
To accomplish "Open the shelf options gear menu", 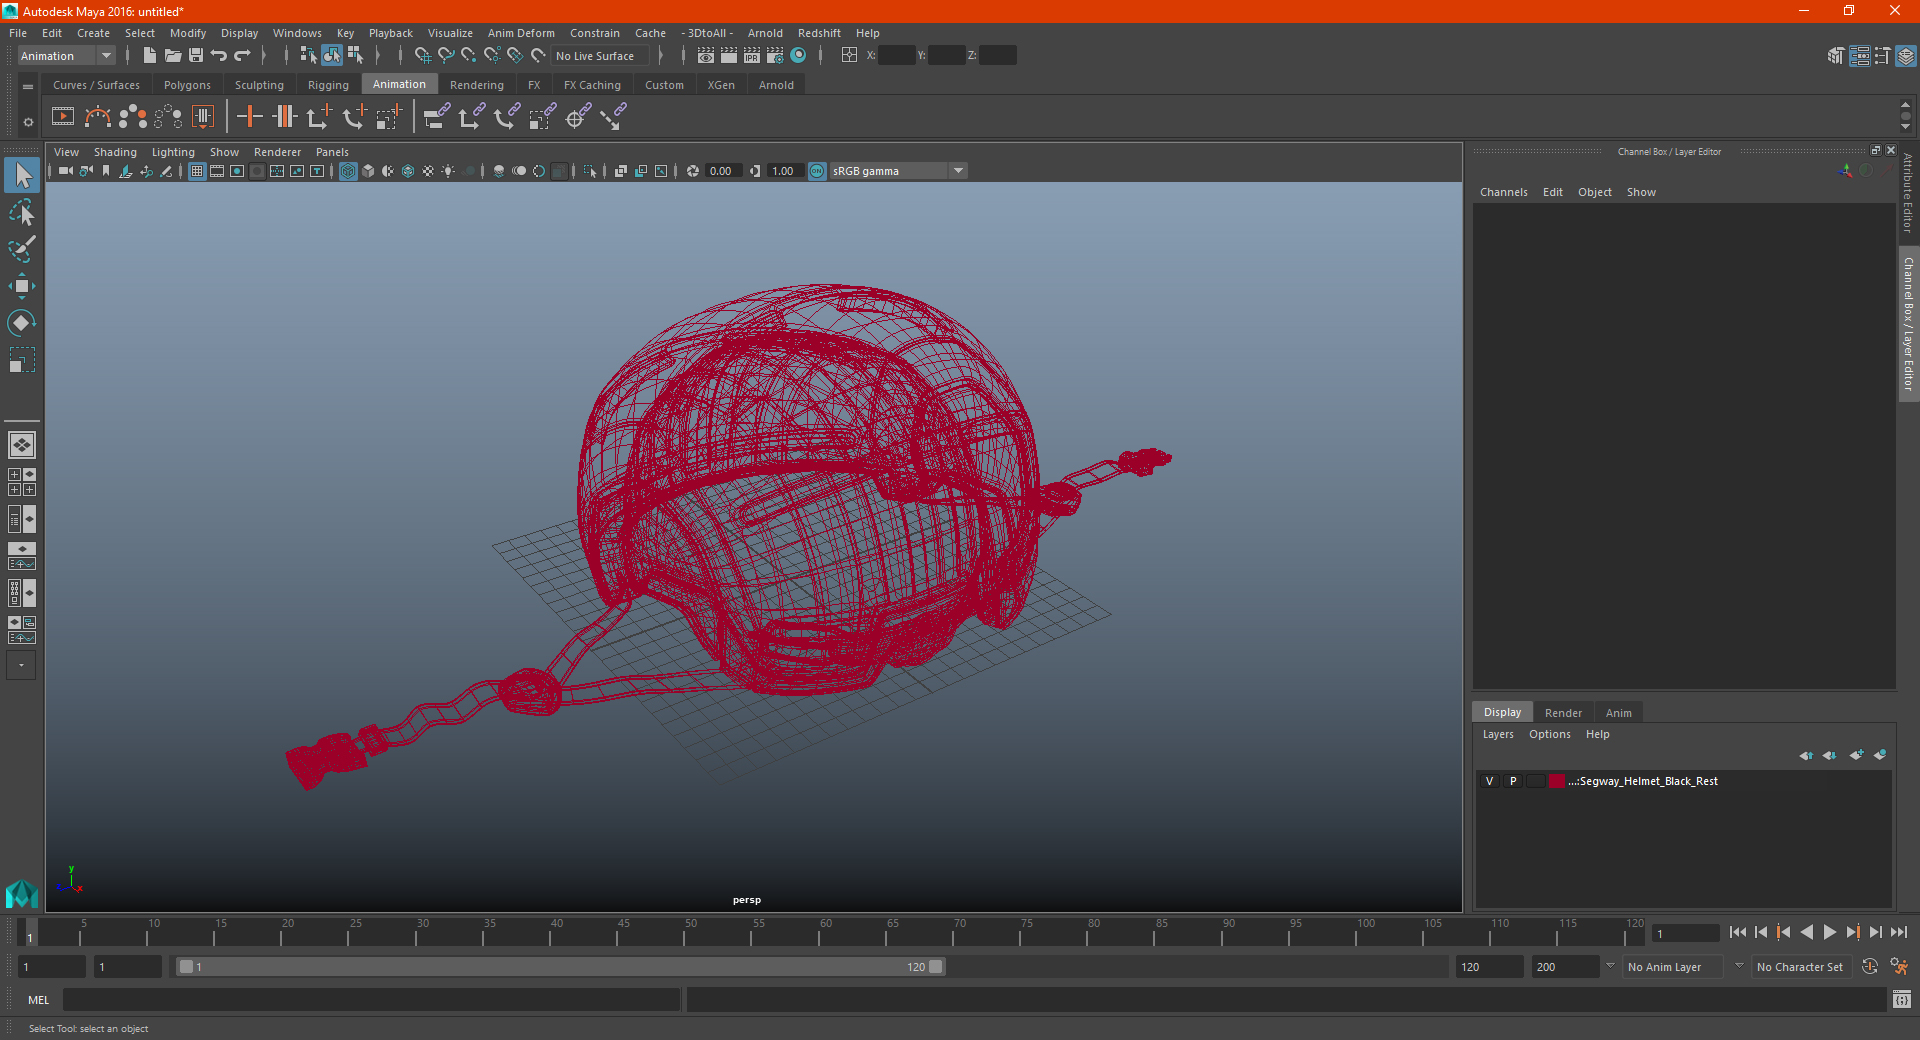I will pos(28,122).
